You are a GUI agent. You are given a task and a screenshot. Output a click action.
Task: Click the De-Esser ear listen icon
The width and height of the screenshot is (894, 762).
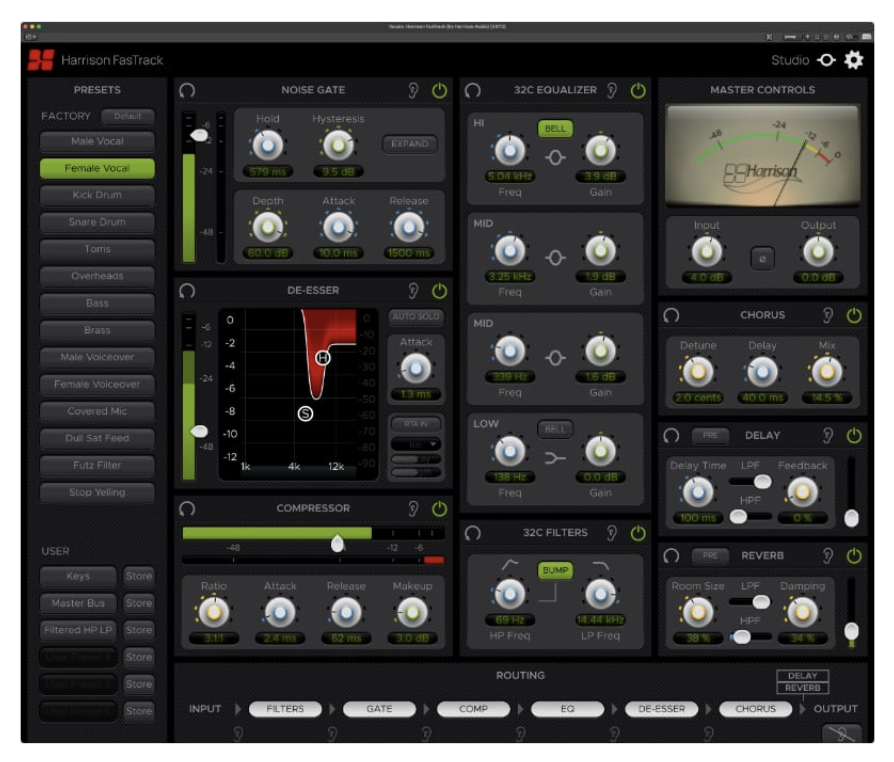(x=413, y=291)
